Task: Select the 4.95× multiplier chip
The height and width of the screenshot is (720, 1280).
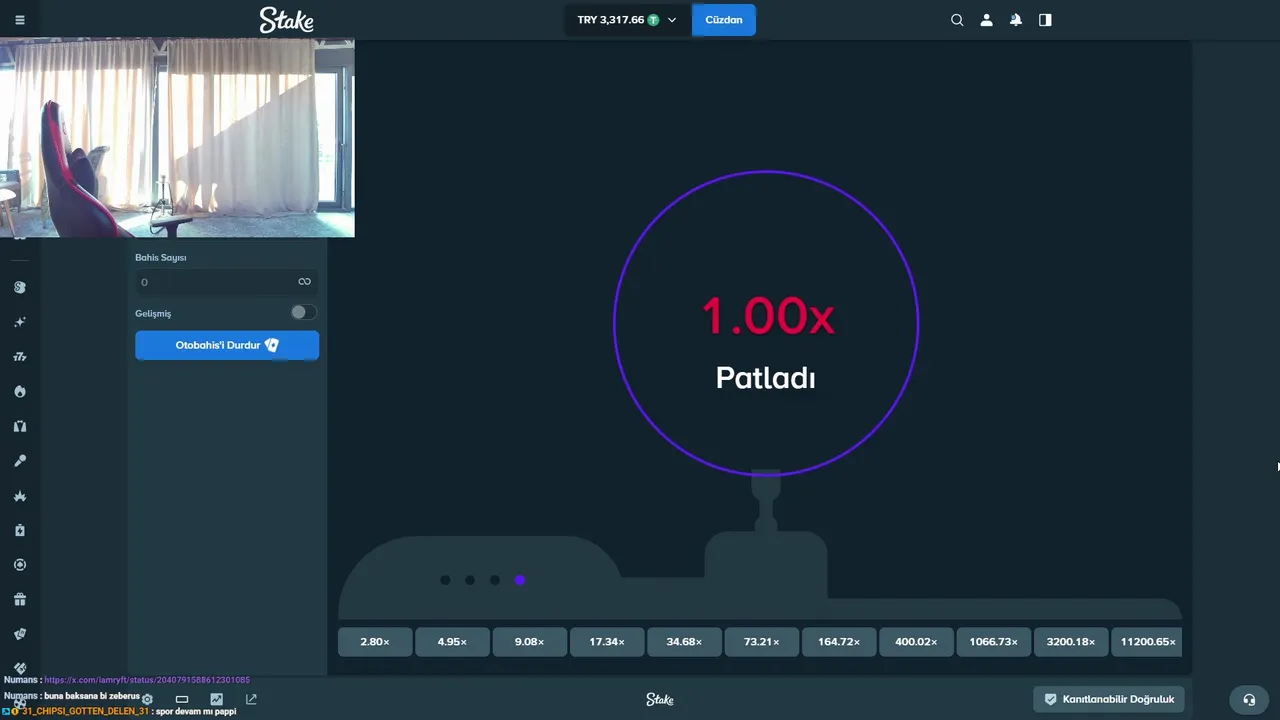Action: [452, 642]
